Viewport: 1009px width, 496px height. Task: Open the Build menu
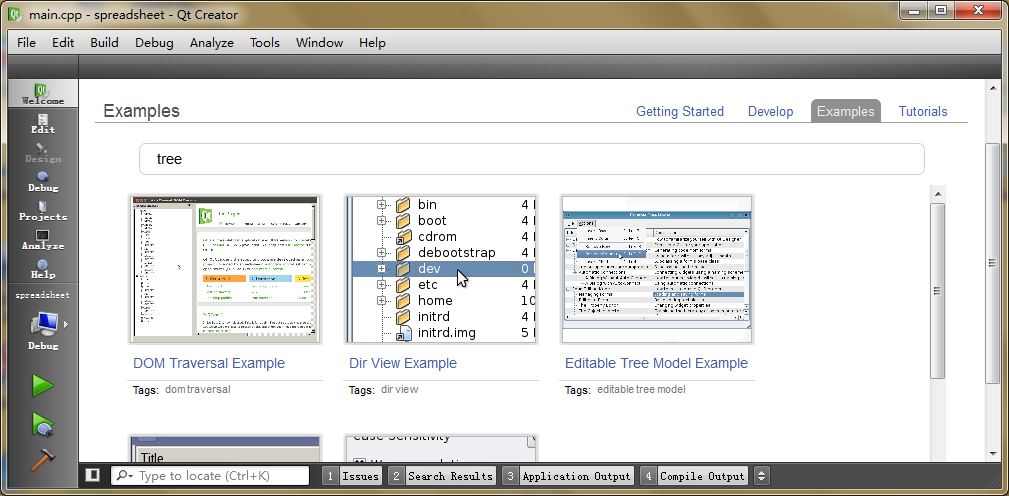(104, 42)
